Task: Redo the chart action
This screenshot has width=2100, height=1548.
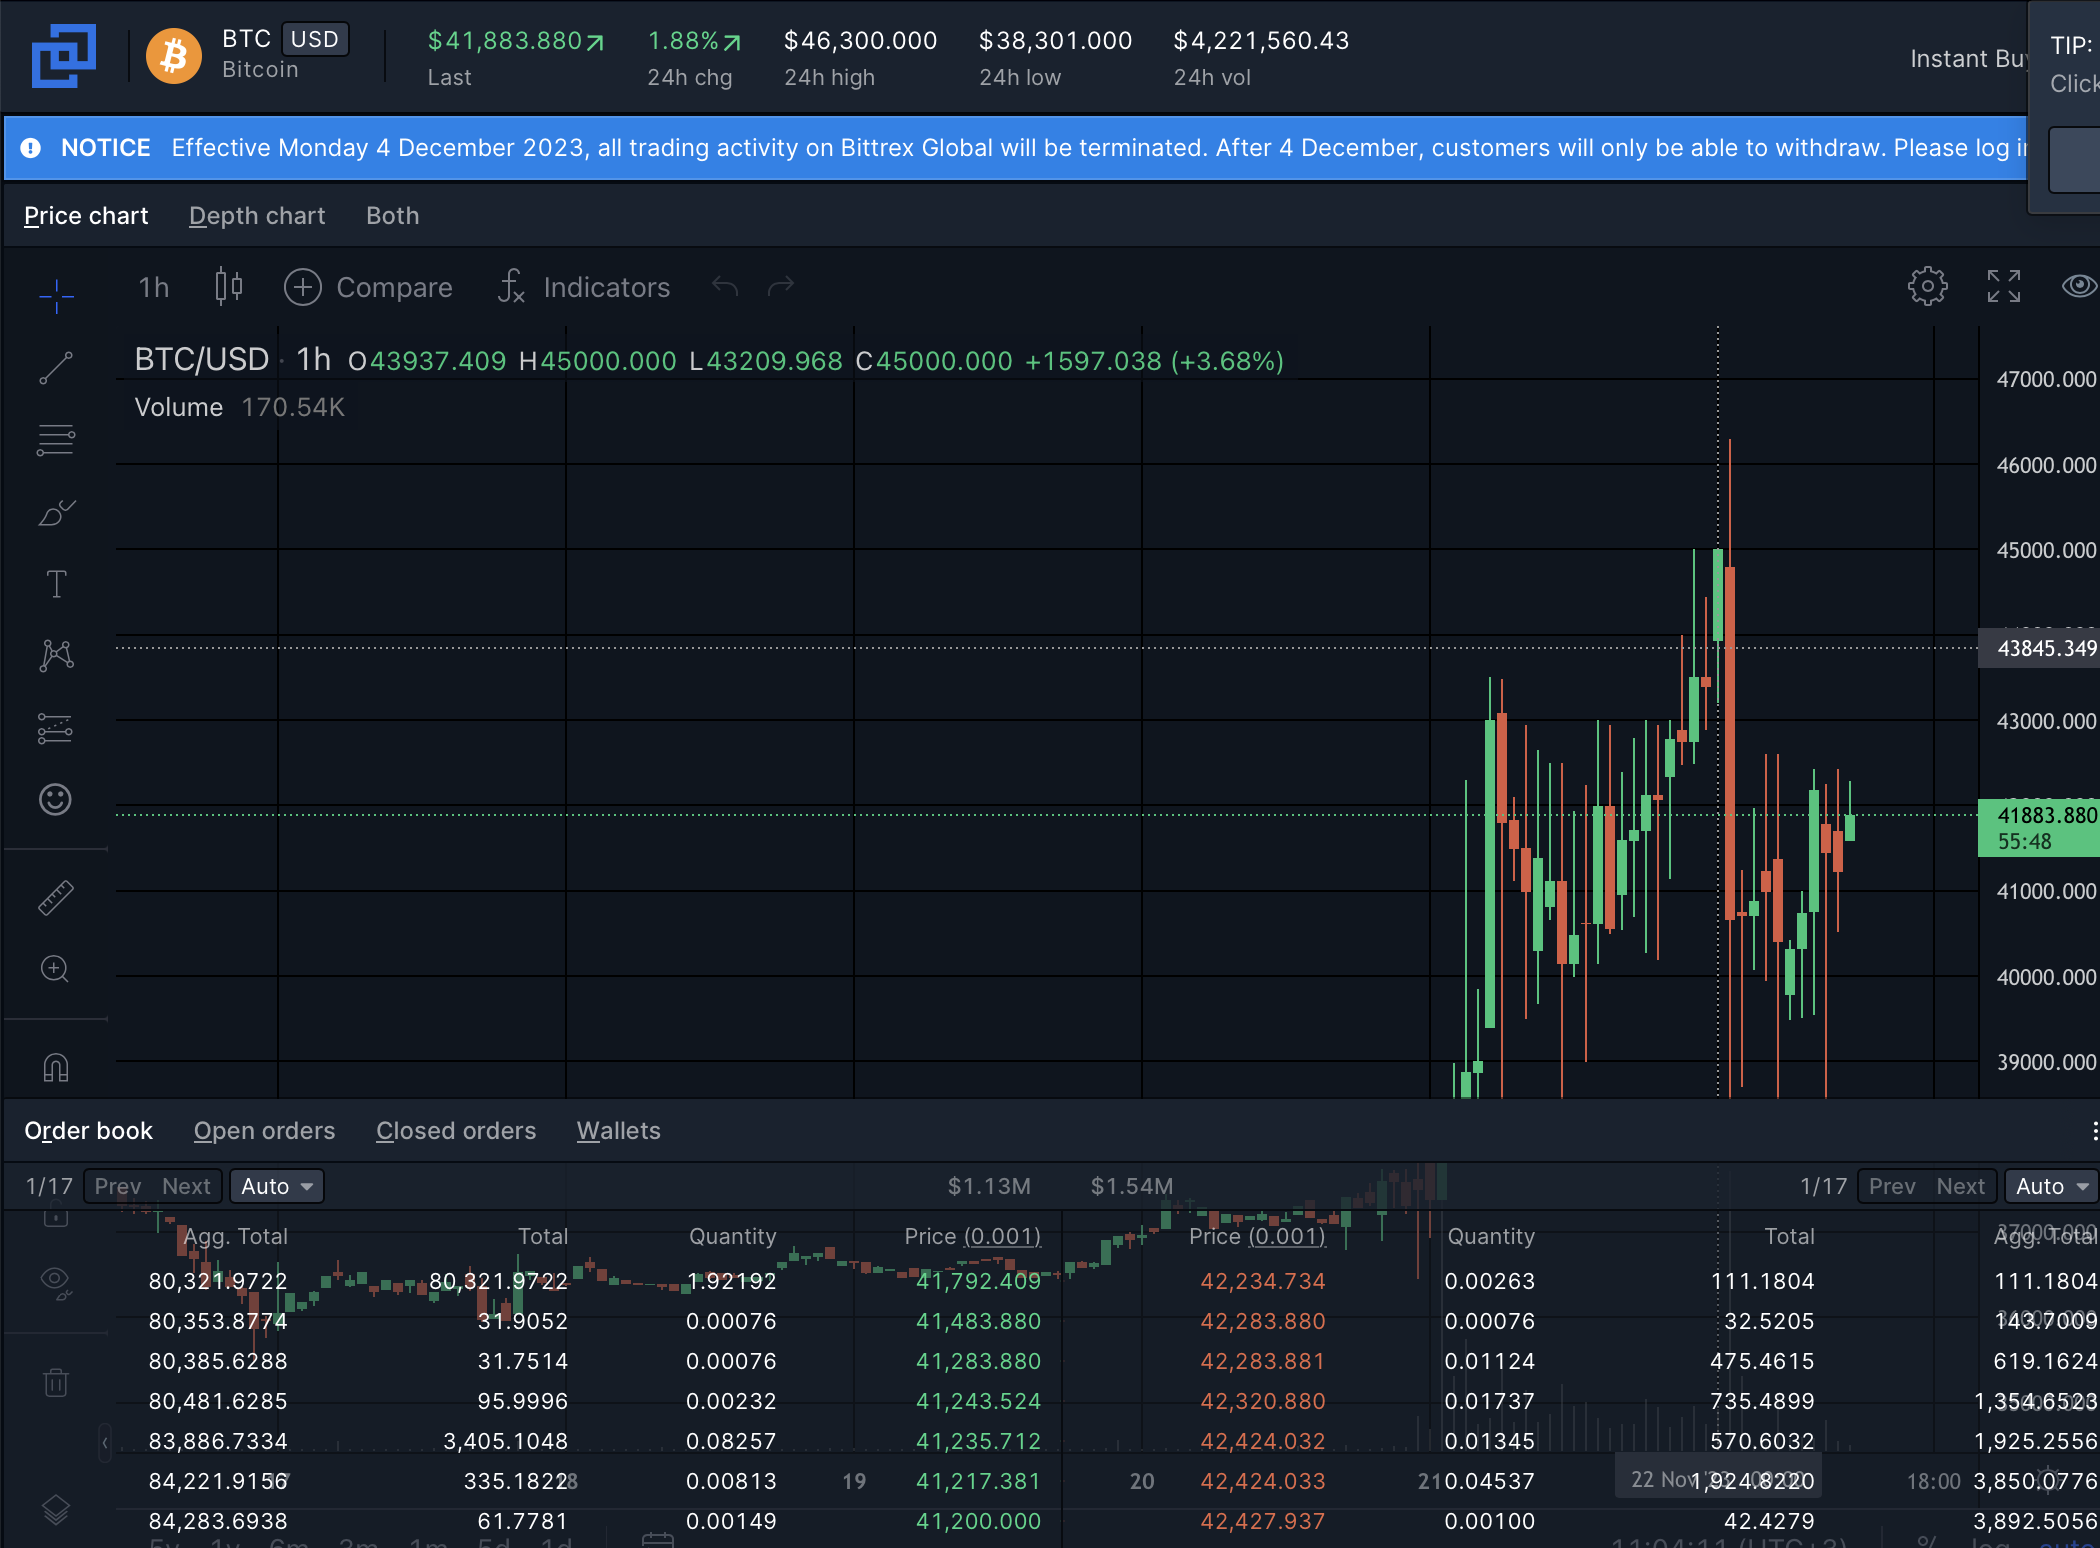Action: pyautogui.click(x=781, y=287)
